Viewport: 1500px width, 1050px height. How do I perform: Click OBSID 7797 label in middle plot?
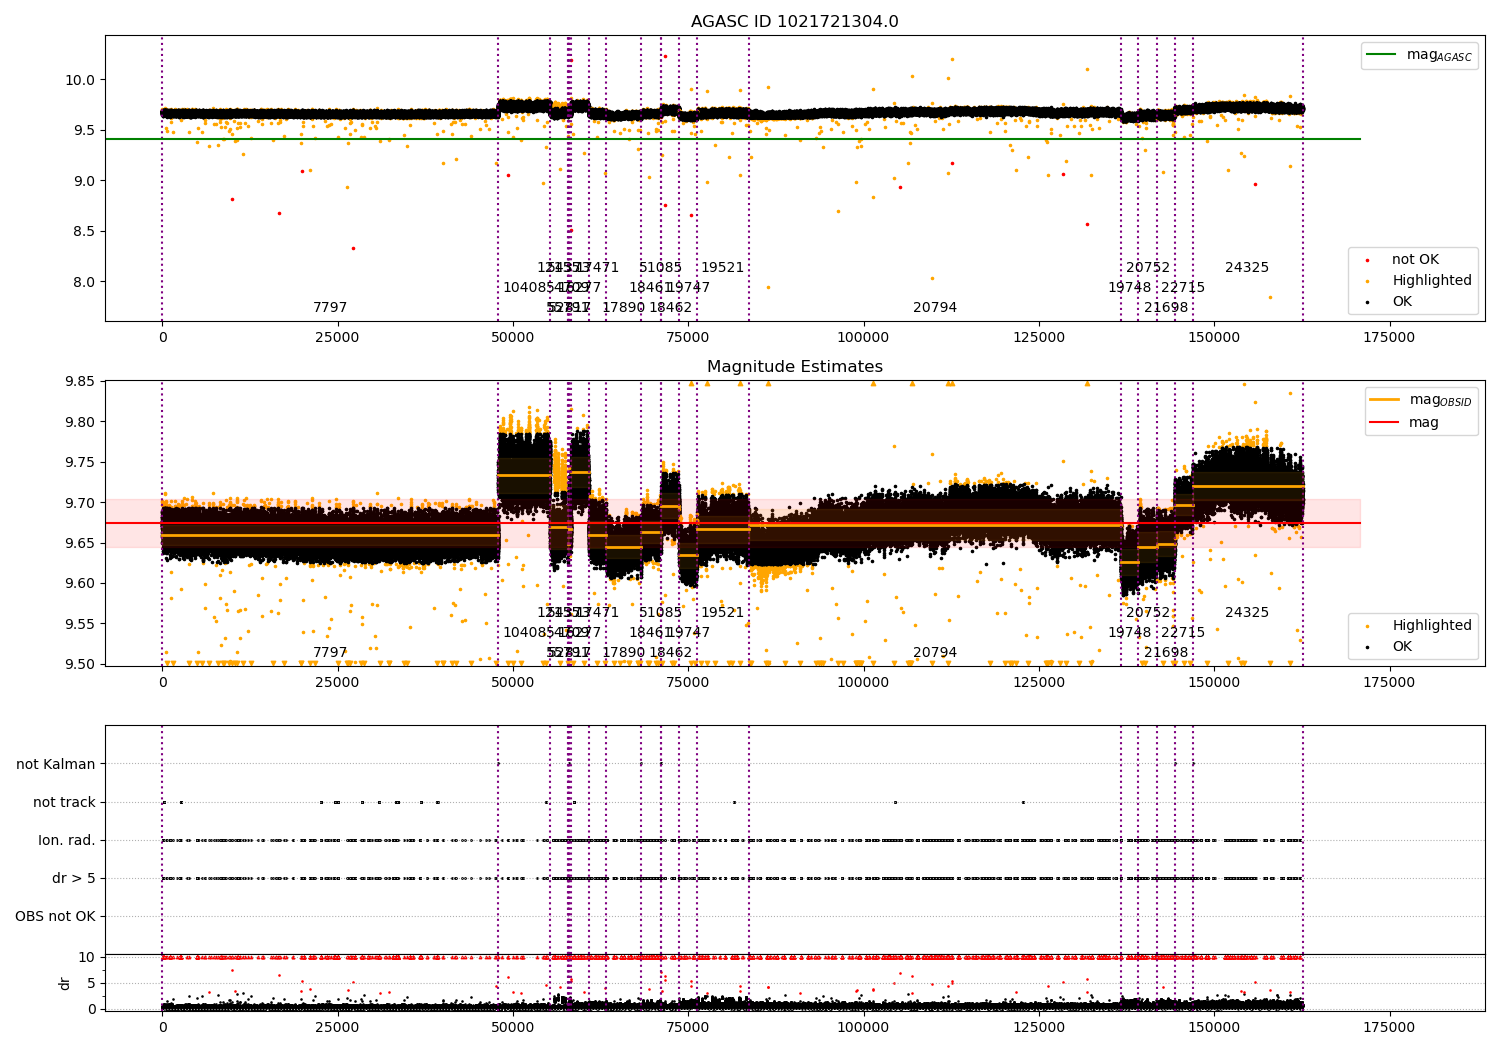(x=330, y=653)
